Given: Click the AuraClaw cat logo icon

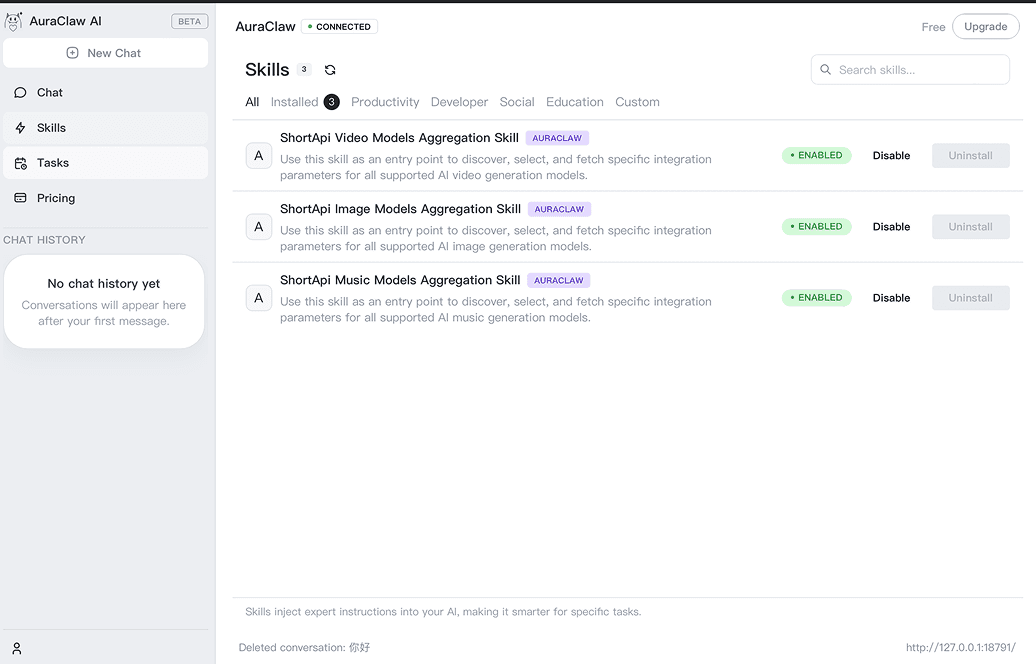Looking at the screenshot, I should click(x=13, y=21).
